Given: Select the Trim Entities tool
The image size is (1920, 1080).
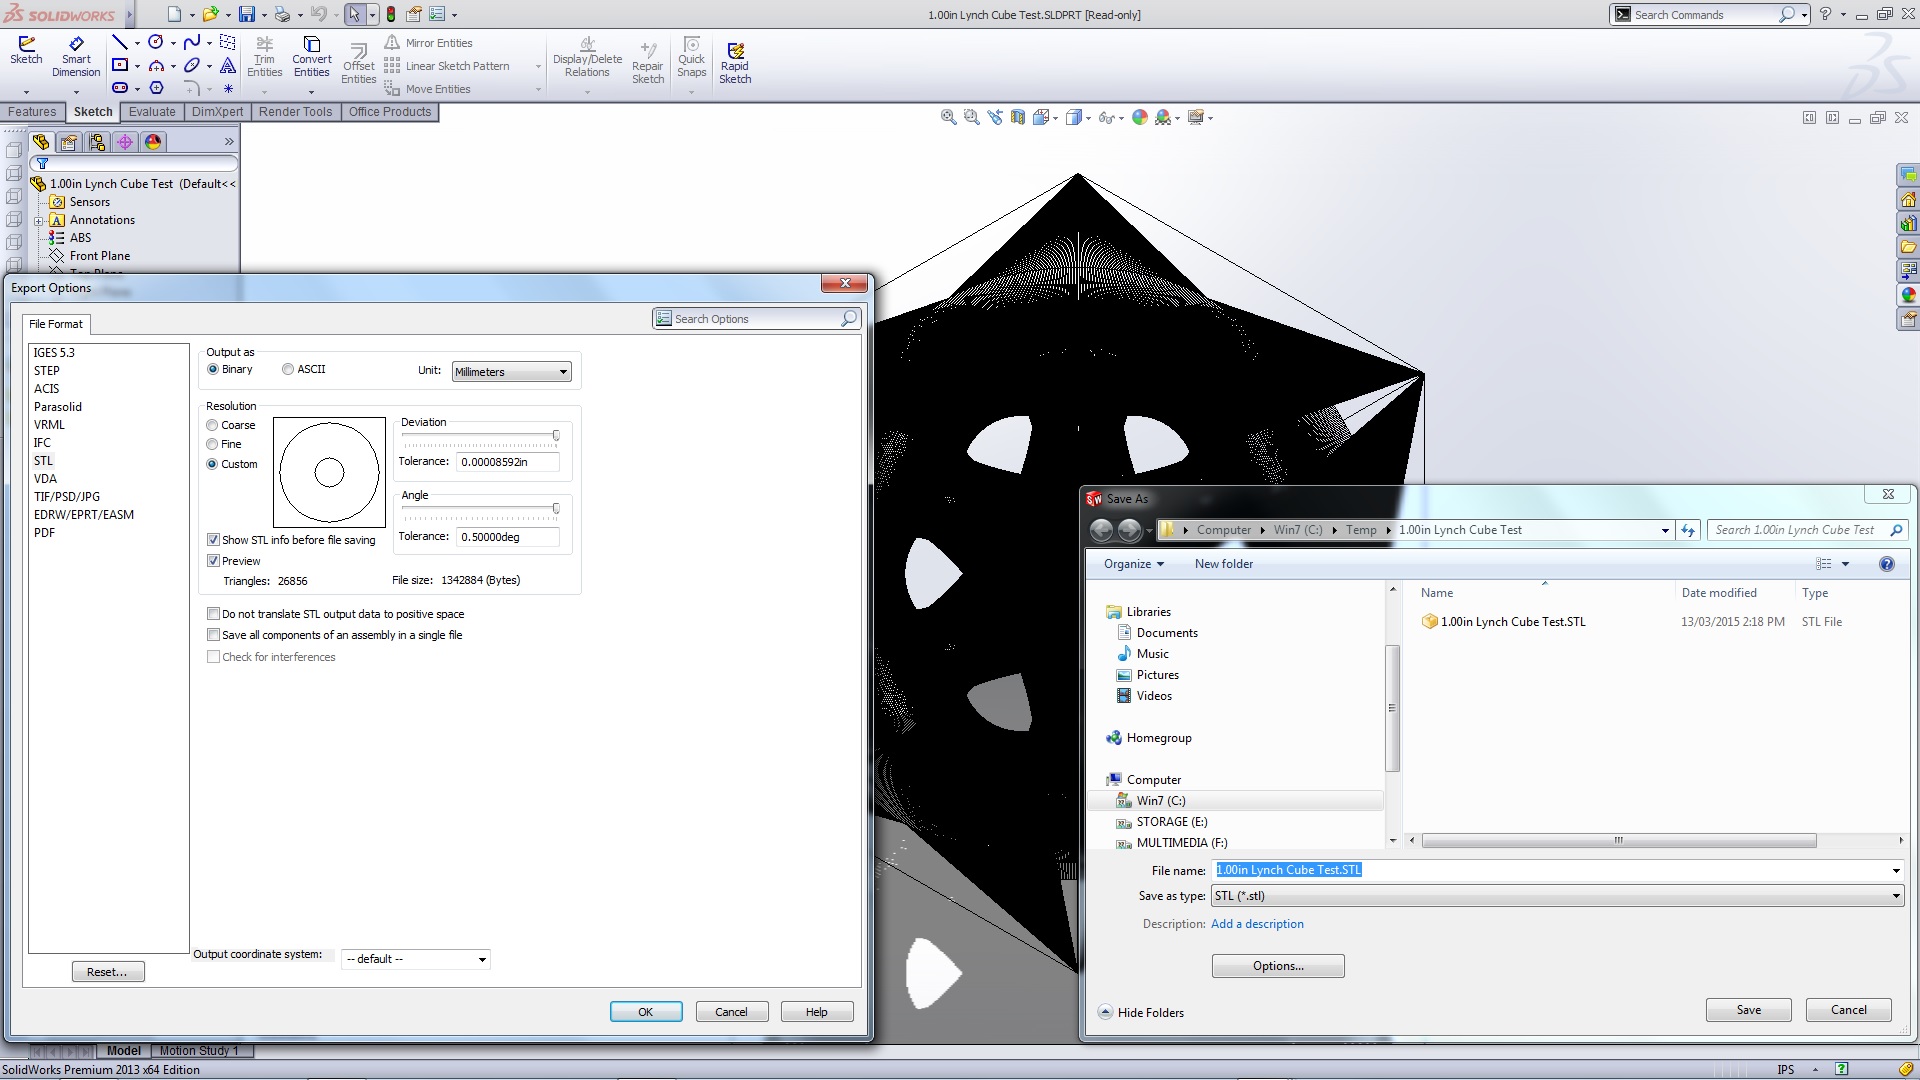Looking at the screenshot, I should pyautogui.click(x=264, y=57).
